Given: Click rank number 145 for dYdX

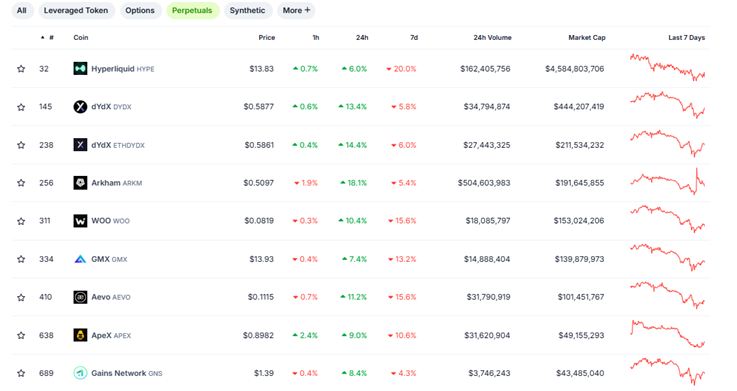Looking at the screenshot, I should (x=46, y=107).
